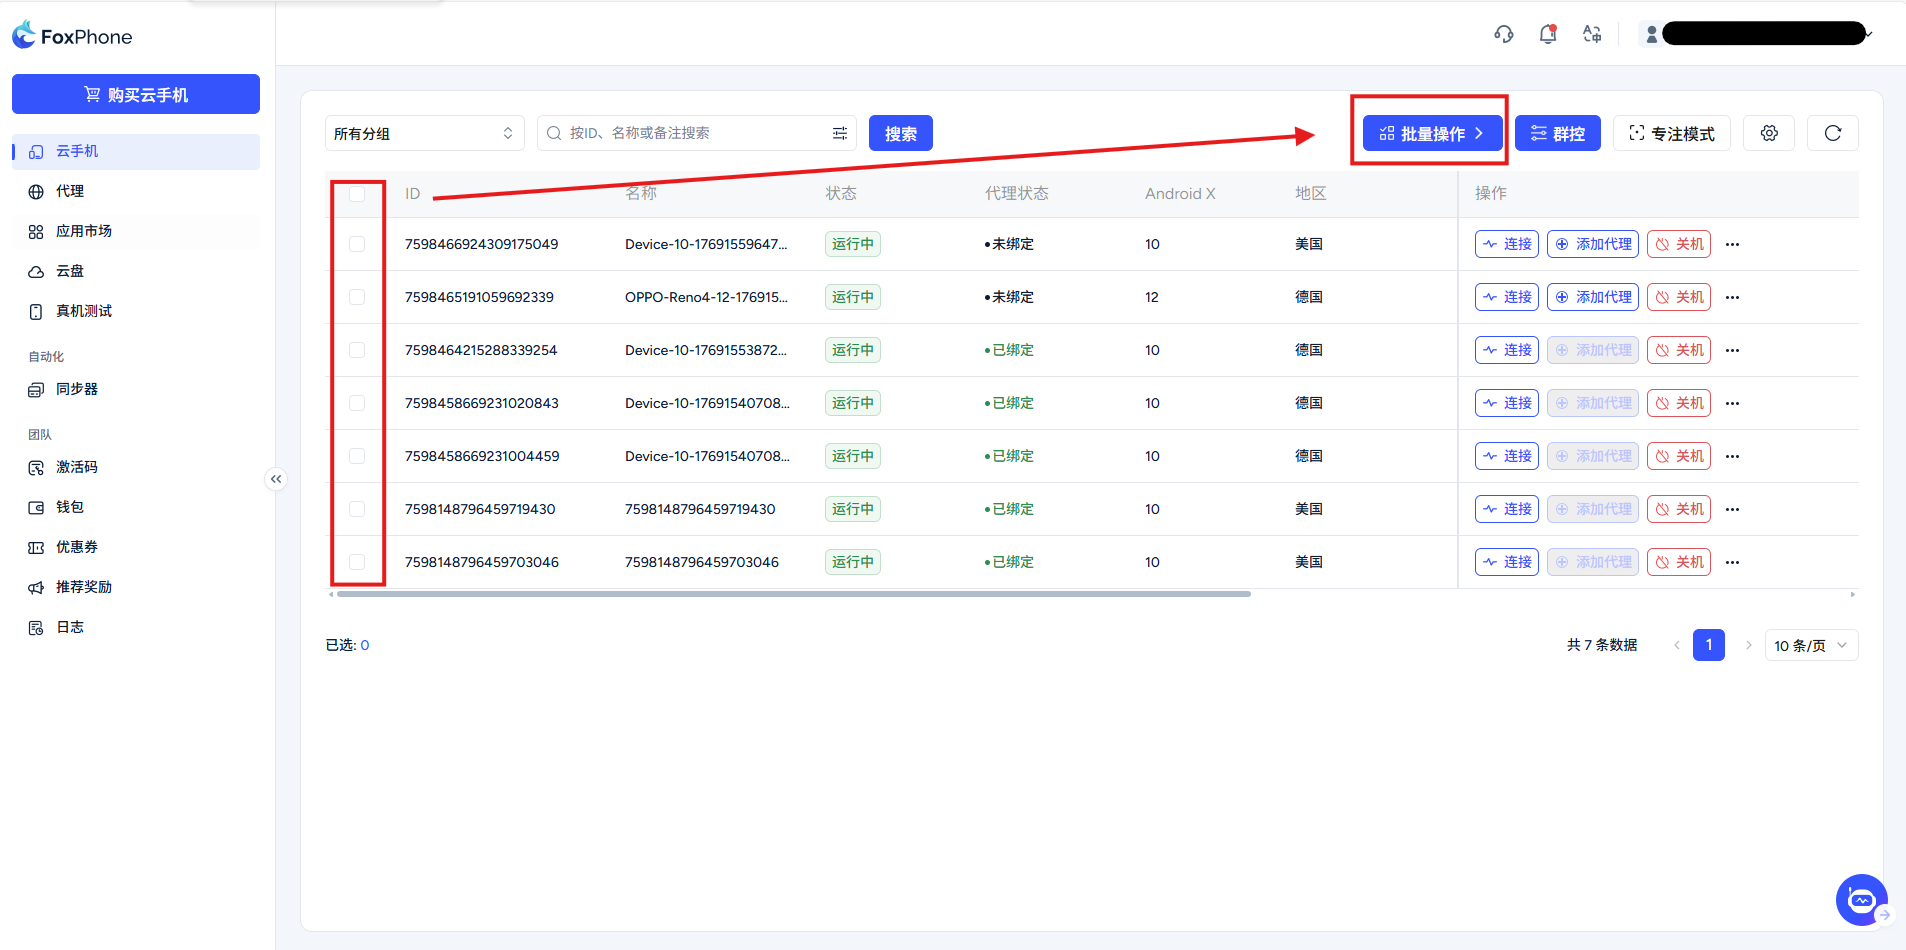
Task: Expand the 所有分组 group dropdown
Action: click(x=424, y=133)
